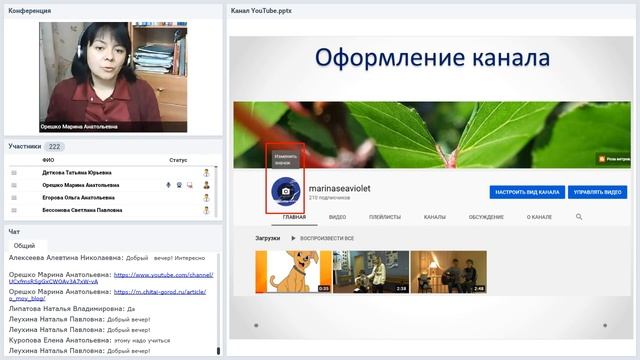Open the ГЛАВНАЯ channel tab

pos(294,217)
